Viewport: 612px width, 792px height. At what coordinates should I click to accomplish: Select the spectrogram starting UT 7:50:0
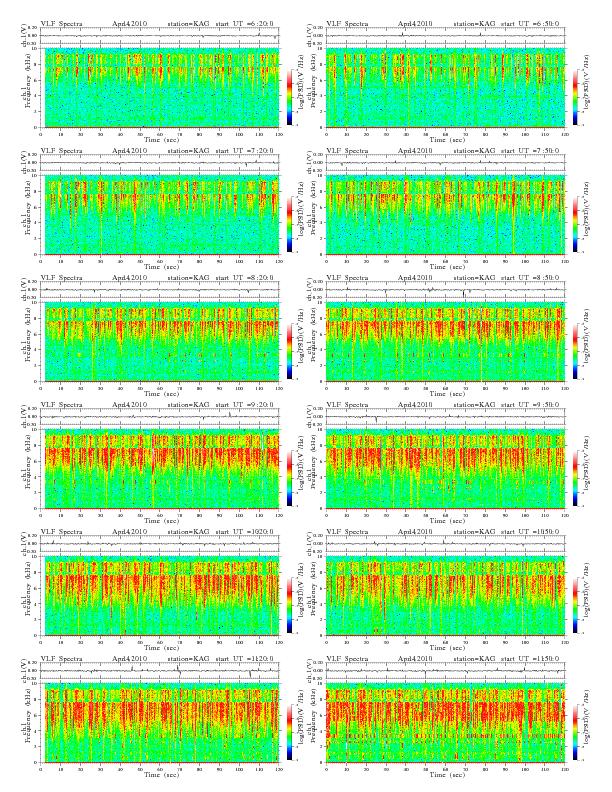446,215
